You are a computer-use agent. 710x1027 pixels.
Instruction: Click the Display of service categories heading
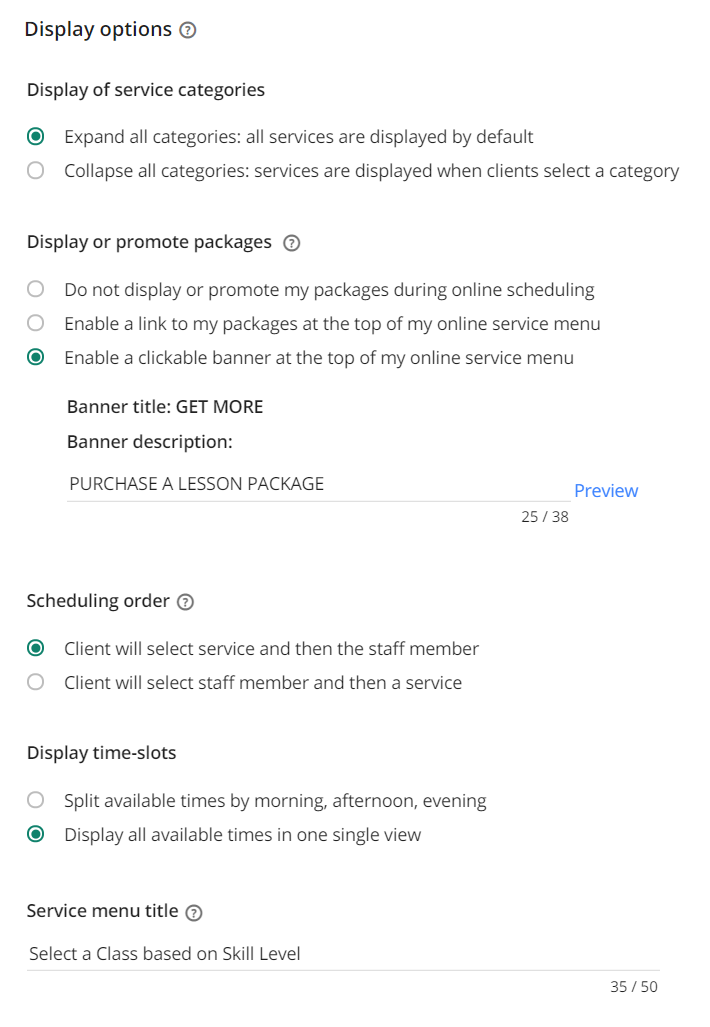(x=145, y=90)
